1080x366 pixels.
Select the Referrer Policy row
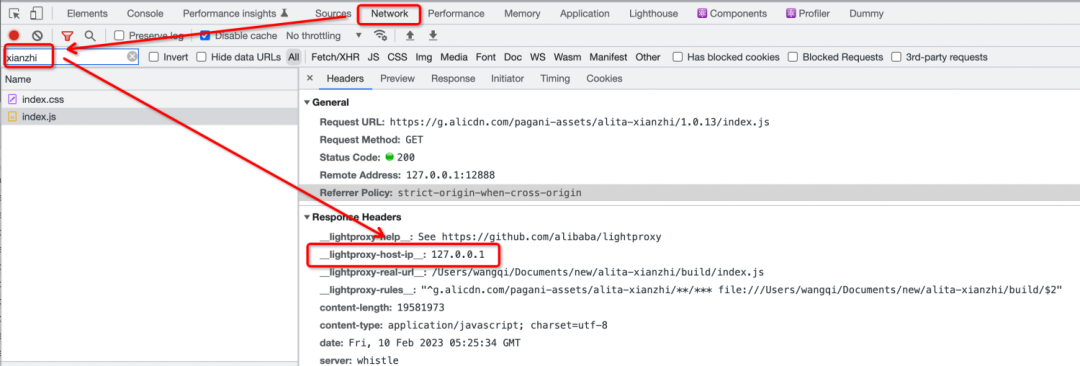click(x=689, y=193)
